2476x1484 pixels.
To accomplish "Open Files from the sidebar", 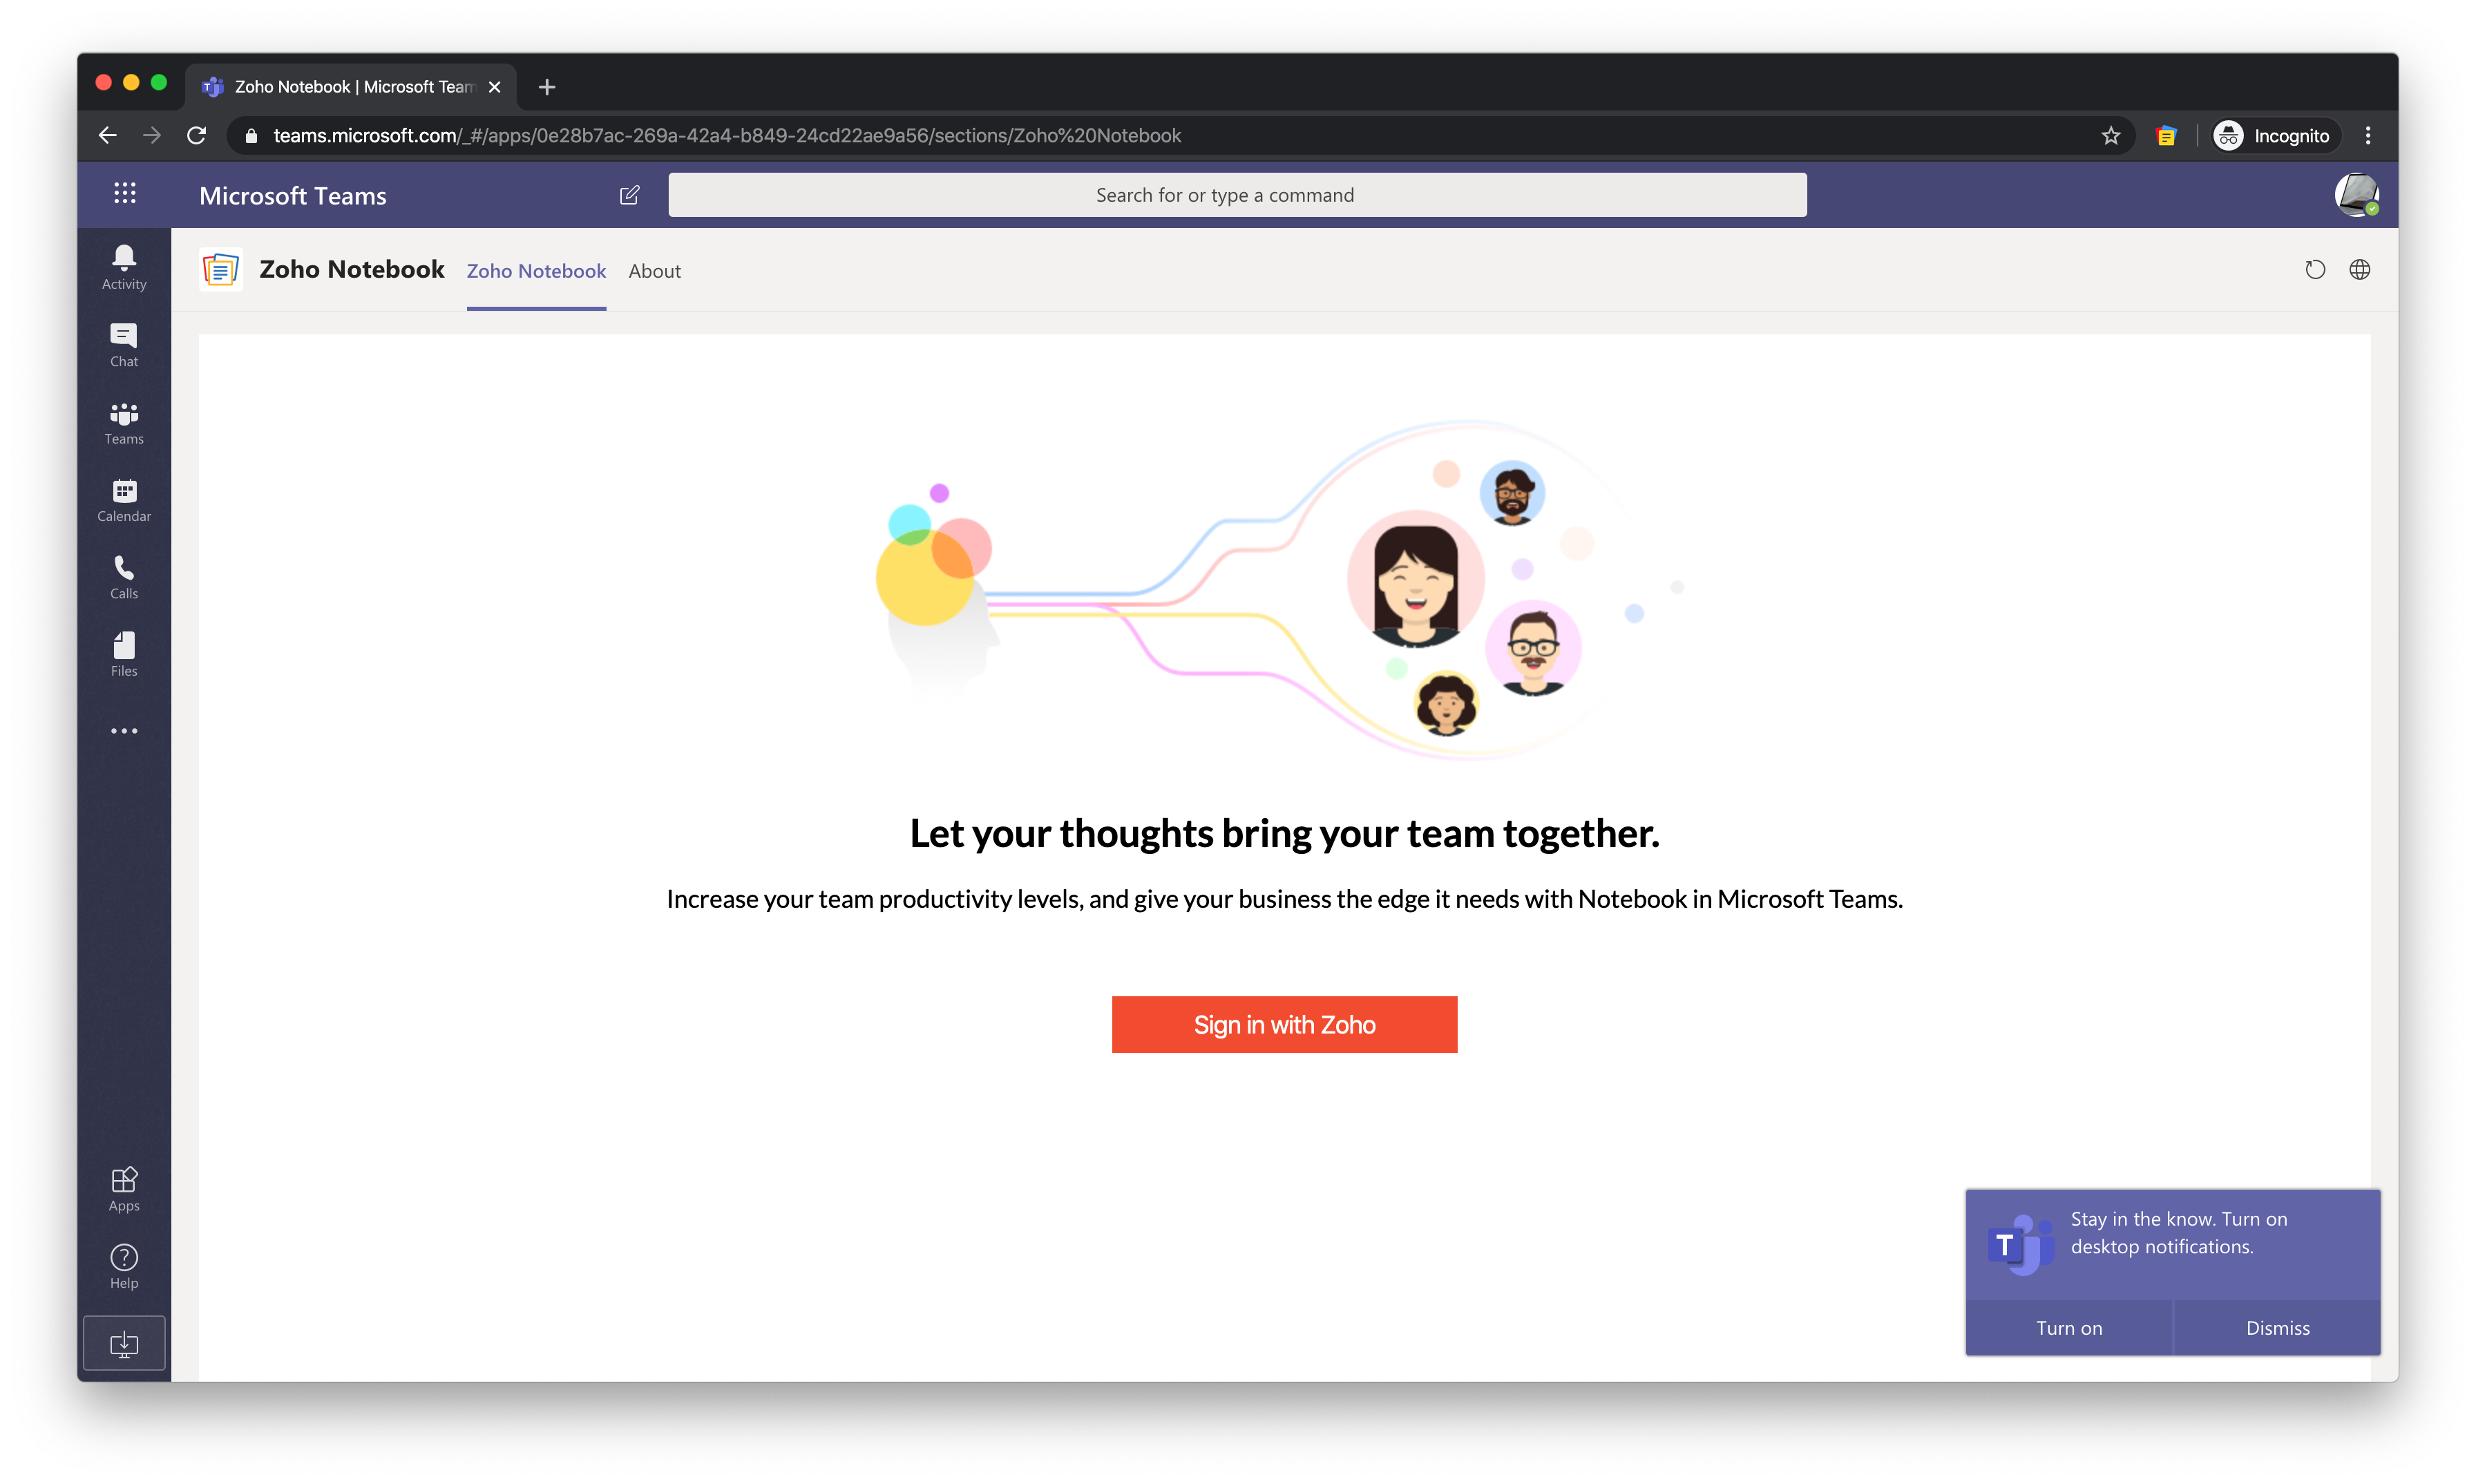I will [124, 655].
